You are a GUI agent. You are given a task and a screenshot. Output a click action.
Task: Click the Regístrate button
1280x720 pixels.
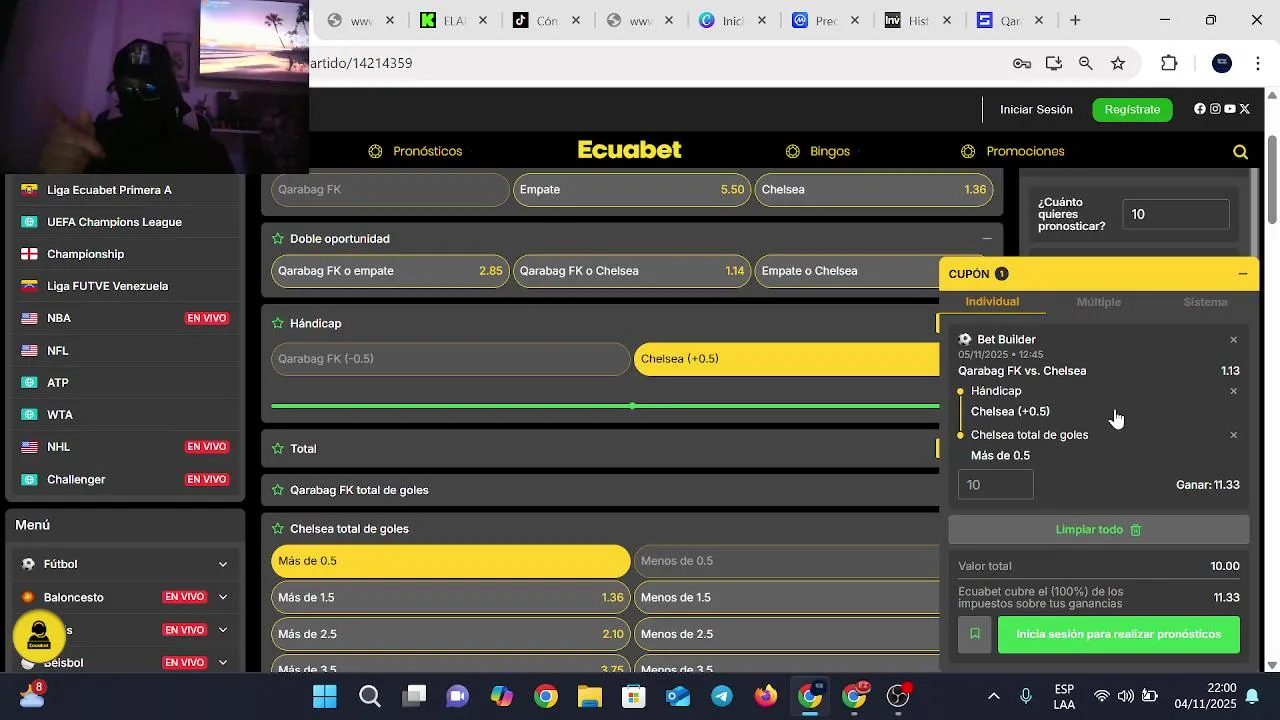click(1132, 109)
